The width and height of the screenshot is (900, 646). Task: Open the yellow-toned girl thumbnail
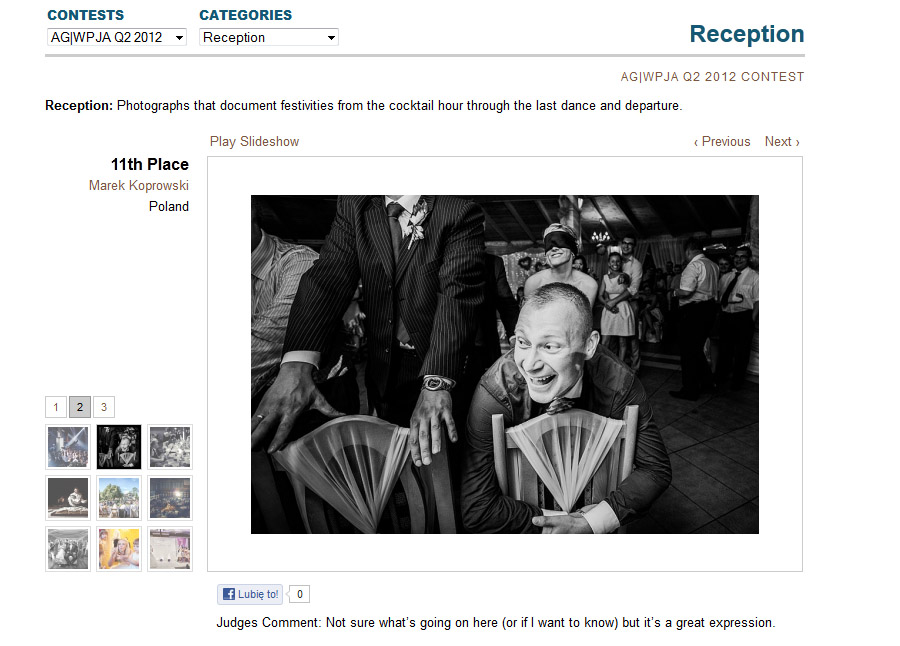pos(119,549)
